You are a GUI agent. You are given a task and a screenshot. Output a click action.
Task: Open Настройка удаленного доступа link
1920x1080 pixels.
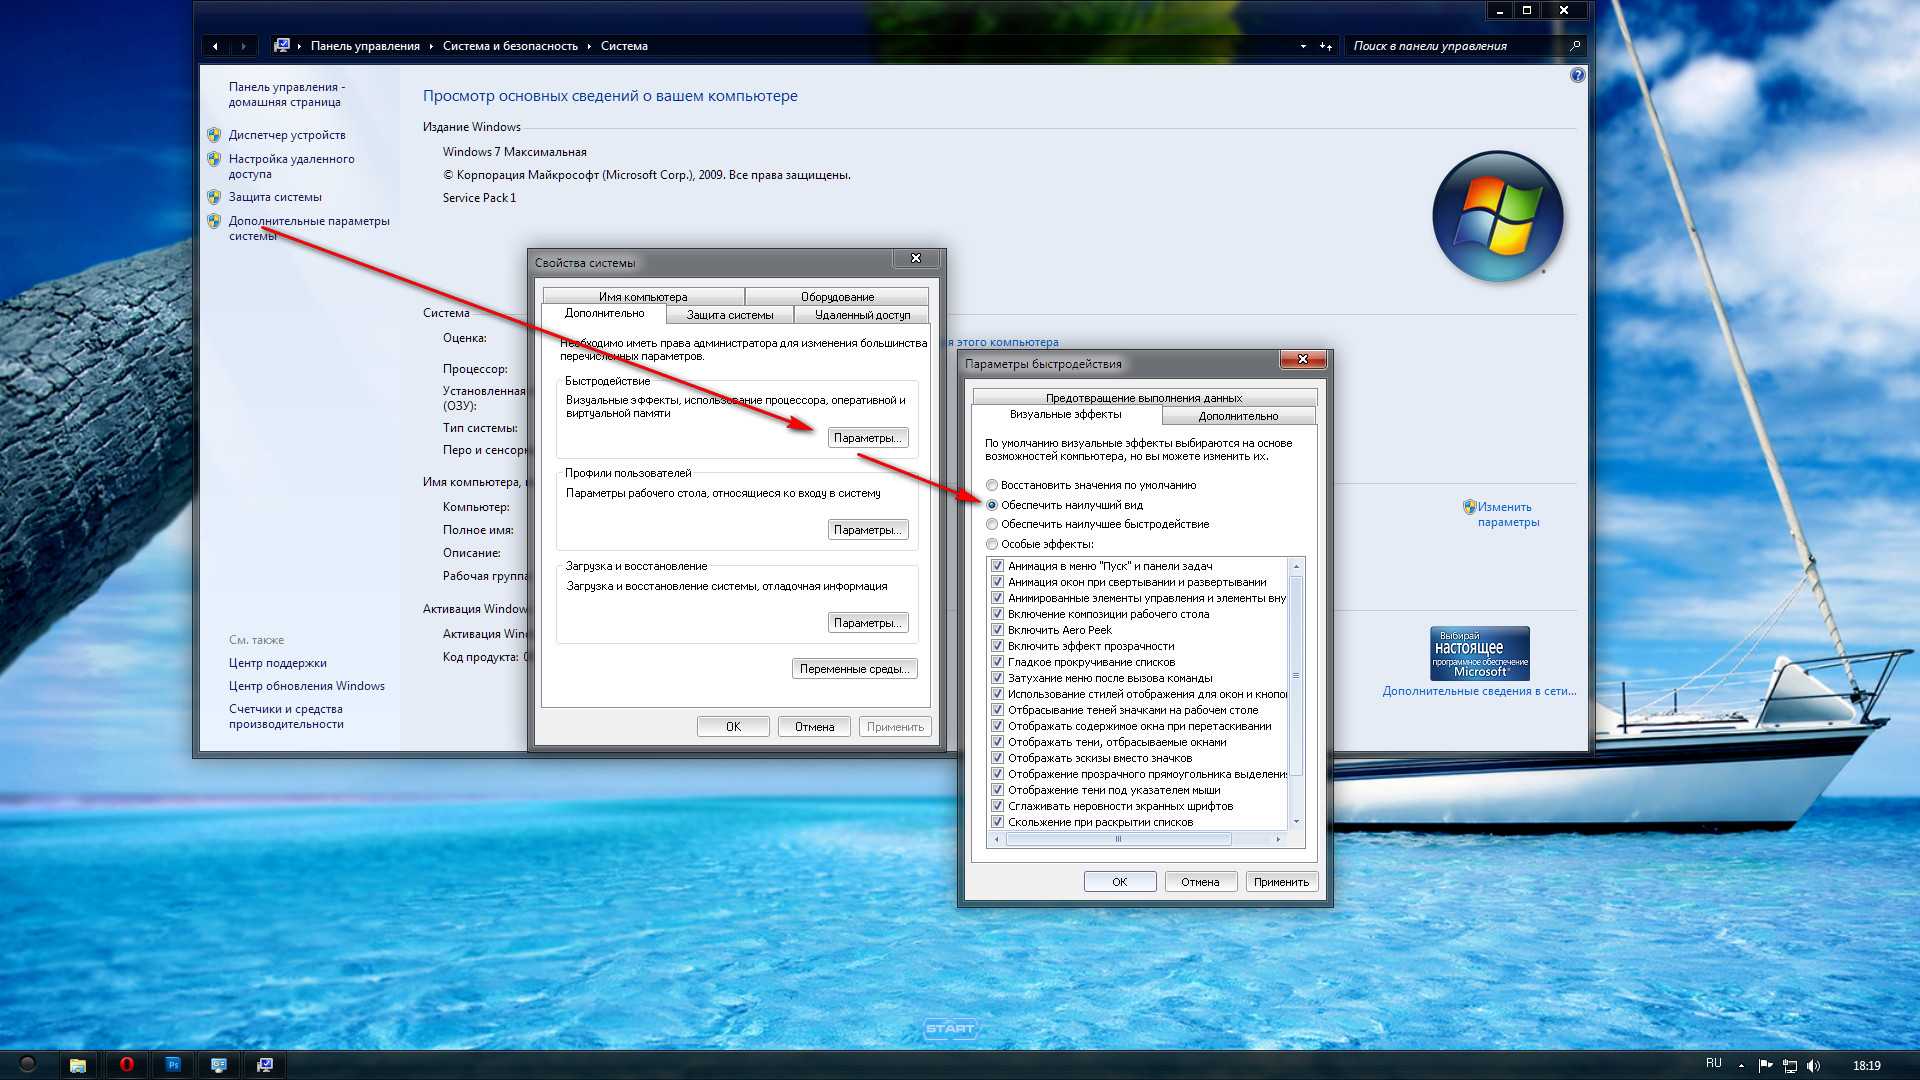291,166
